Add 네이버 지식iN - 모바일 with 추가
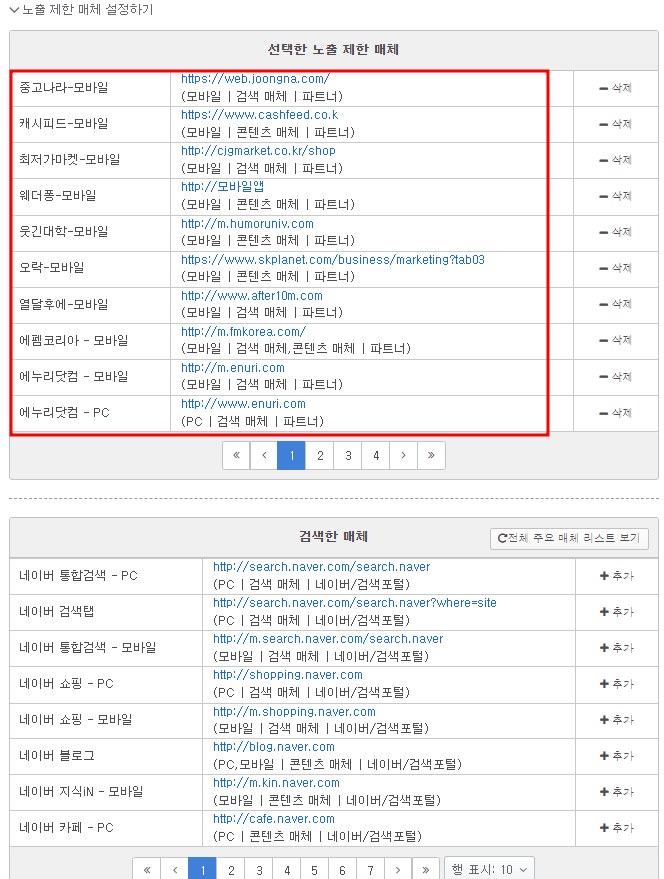The image size is (664, 879). point(616,792)
